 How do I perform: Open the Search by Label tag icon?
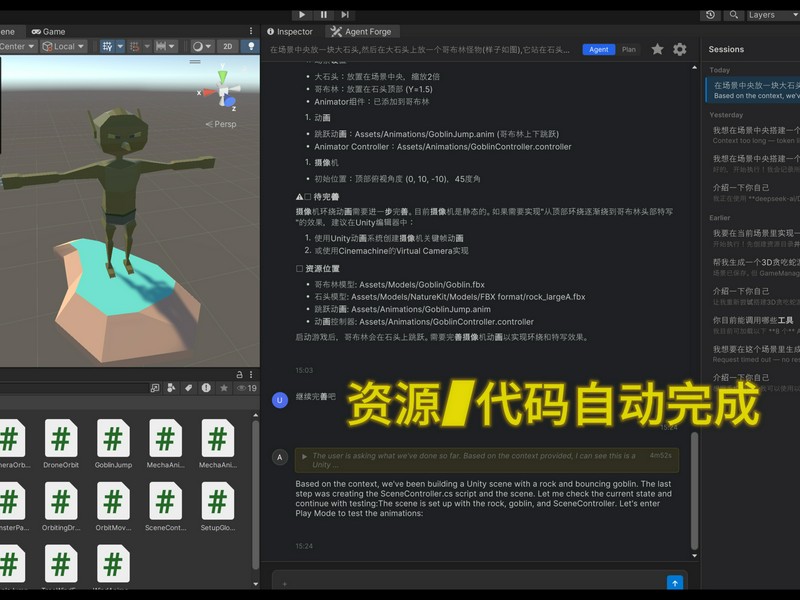point(189,388)
